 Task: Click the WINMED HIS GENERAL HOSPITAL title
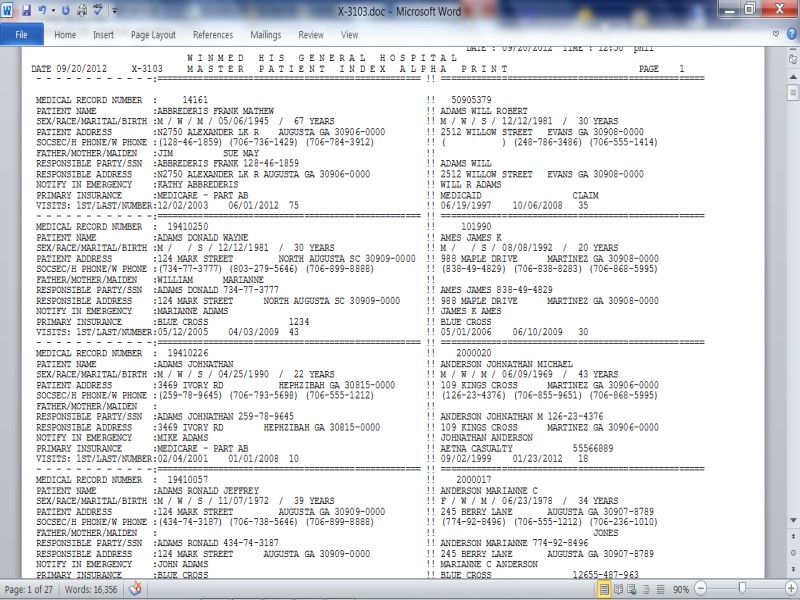click(x=322, y=58)
